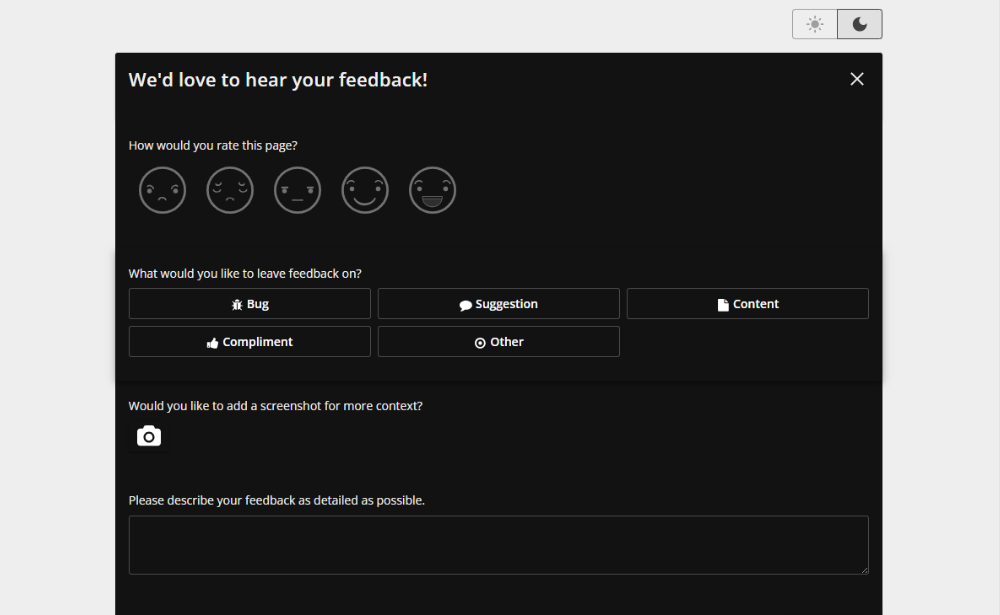Choose the sad face rating

[x=230, y=190]
